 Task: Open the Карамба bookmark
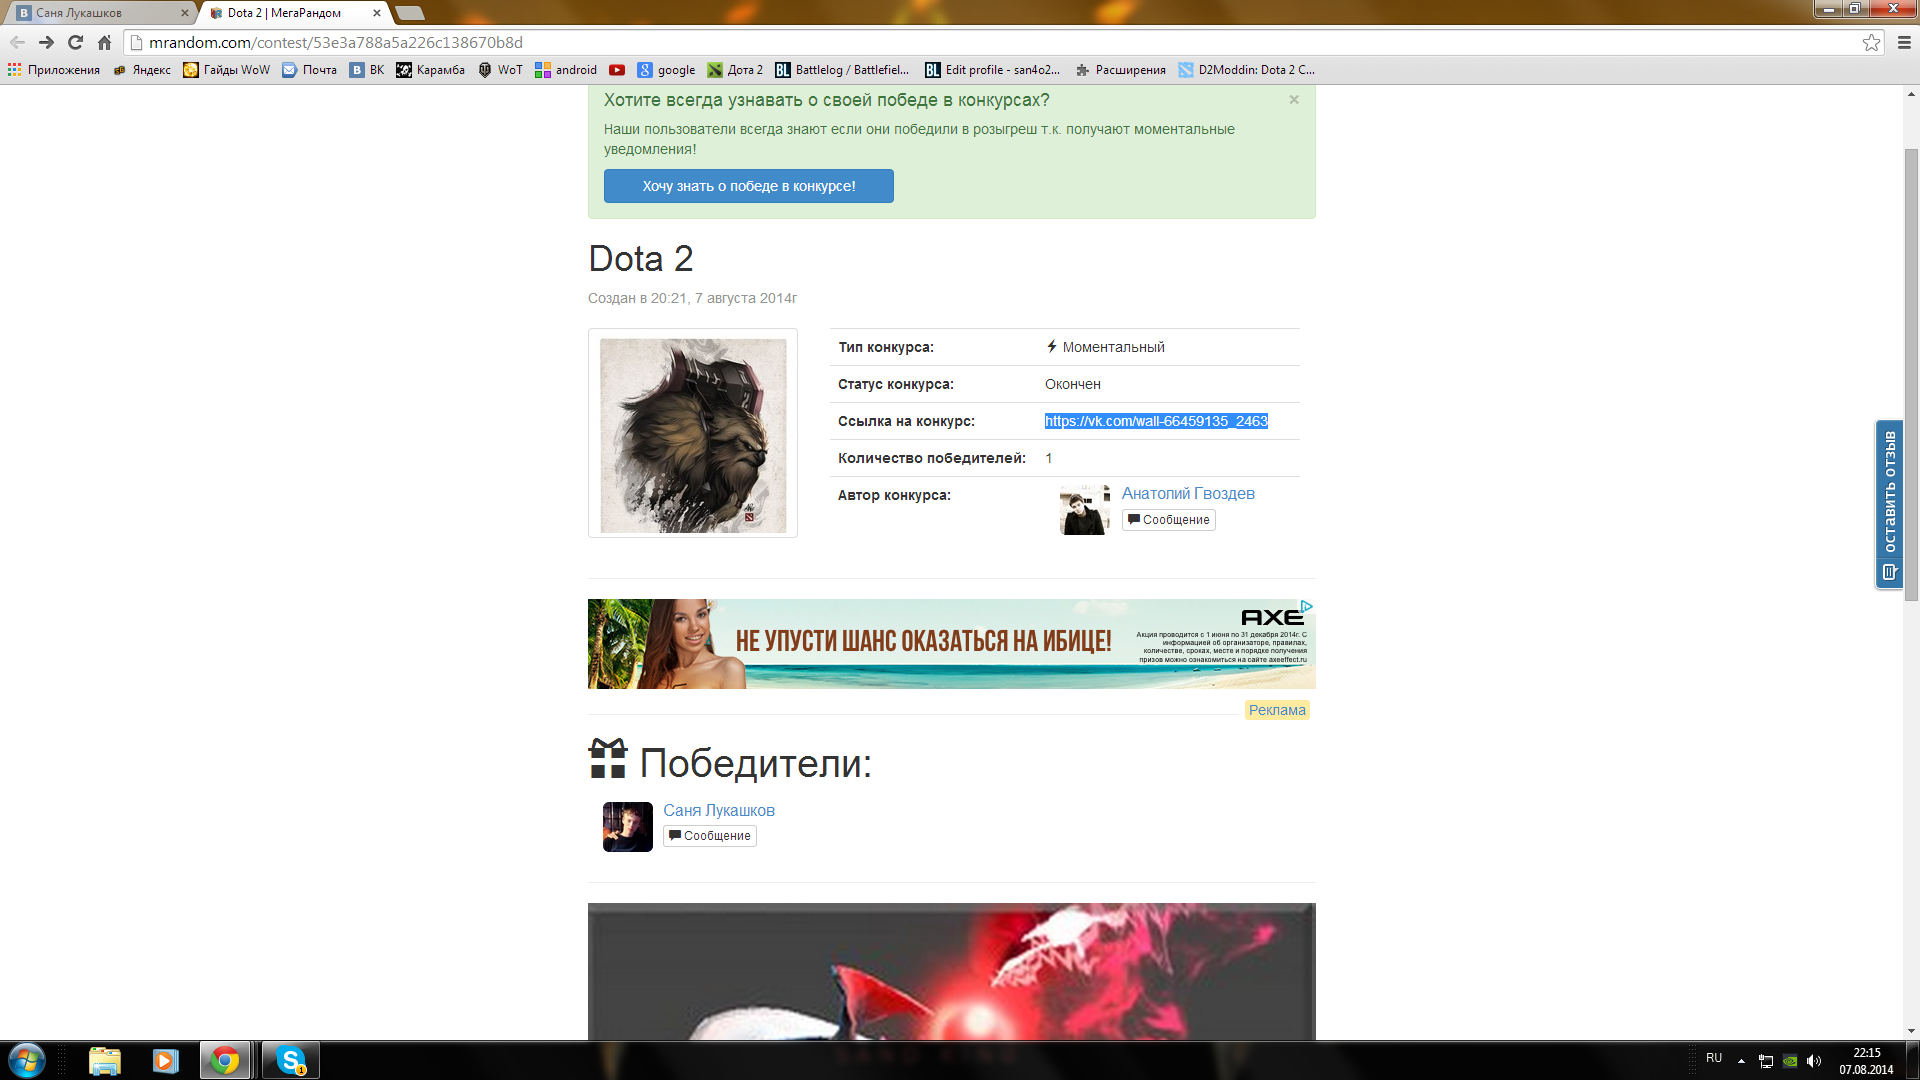pos(431,70)
